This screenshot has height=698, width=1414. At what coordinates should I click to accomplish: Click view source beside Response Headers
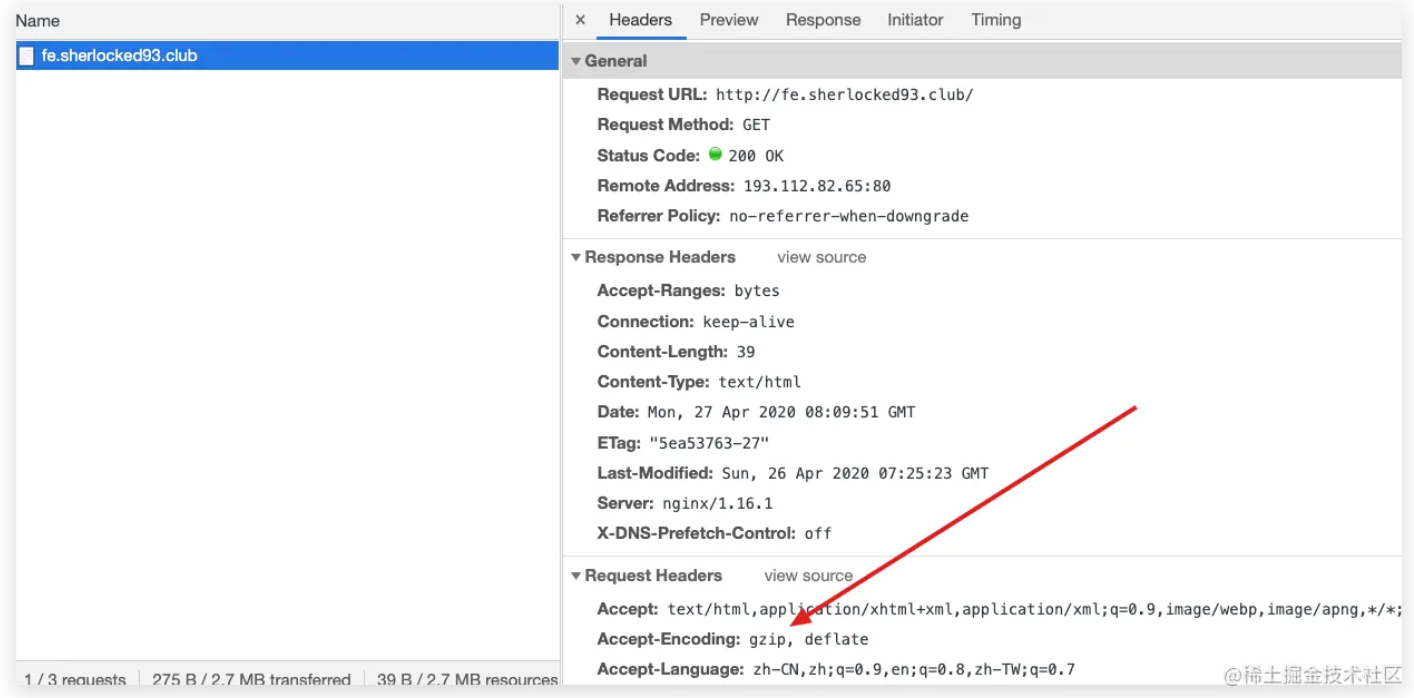(821, 257)
